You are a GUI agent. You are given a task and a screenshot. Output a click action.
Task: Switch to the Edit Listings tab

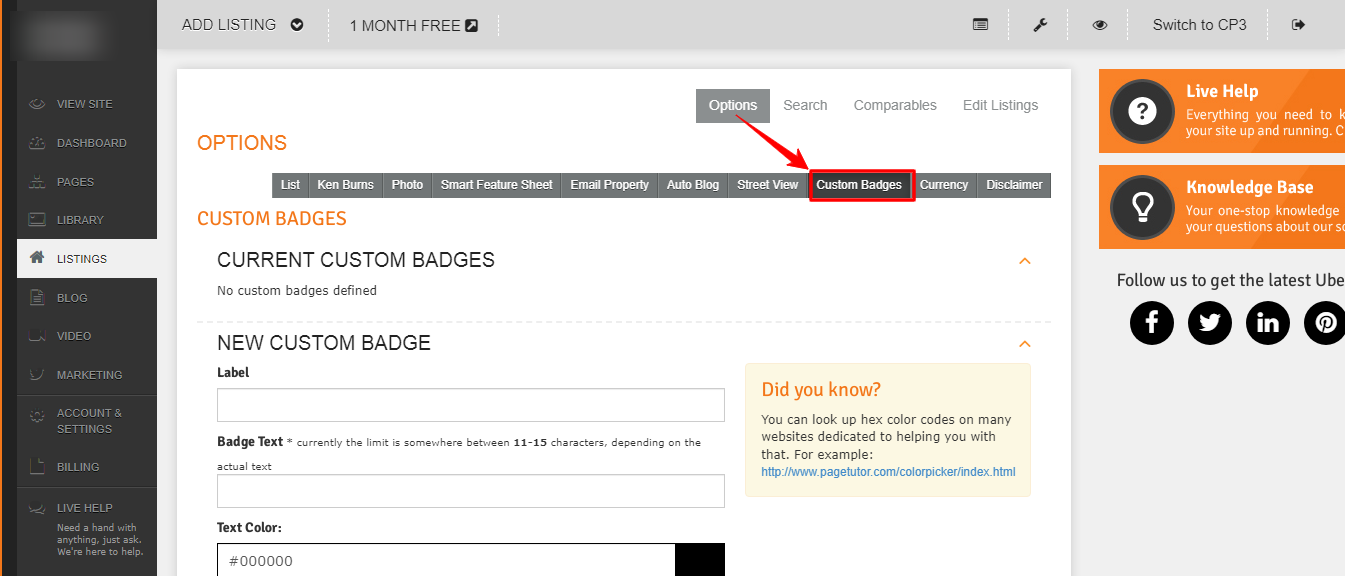click(1000, 106)
